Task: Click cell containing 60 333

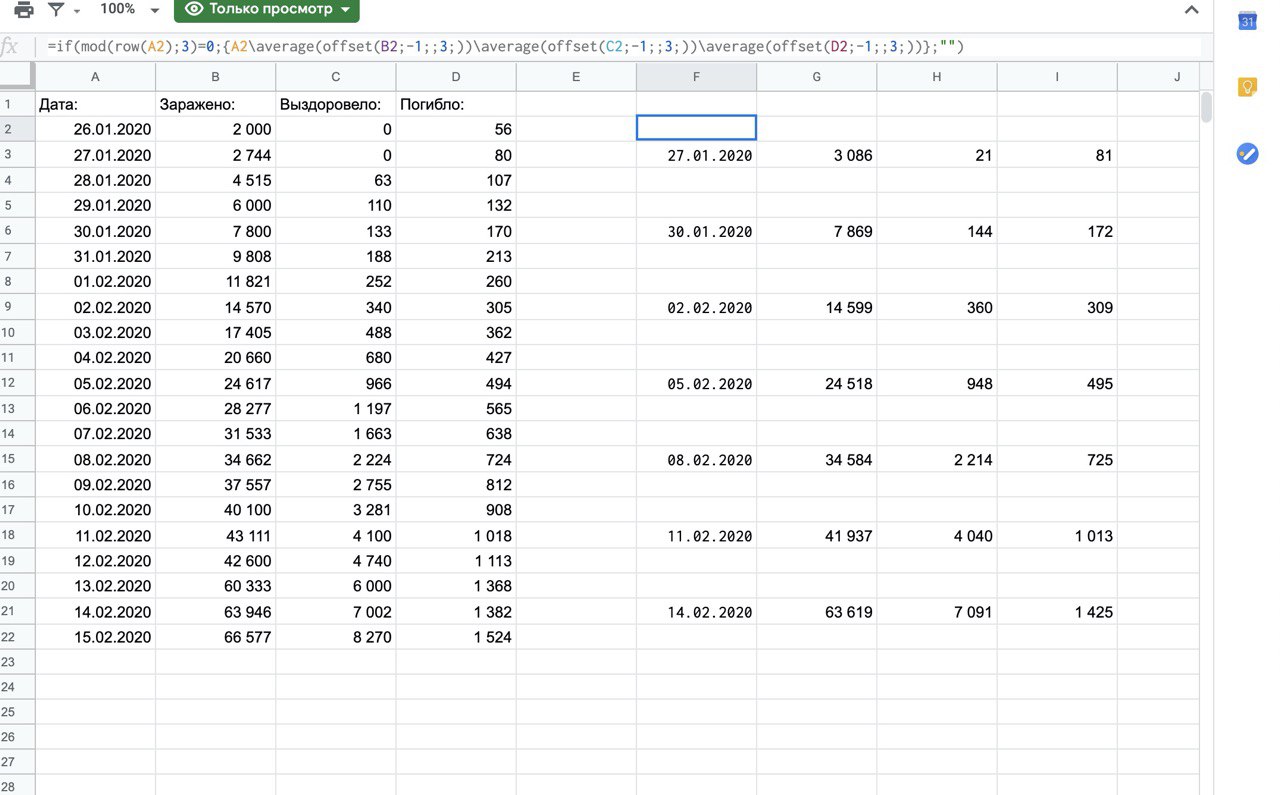Action: click(216, 586)
